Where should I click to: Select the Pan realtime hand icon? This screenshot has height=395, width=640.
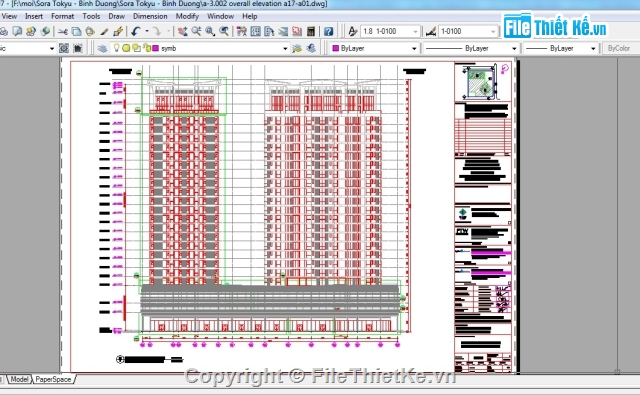click(x=182, y=31)
